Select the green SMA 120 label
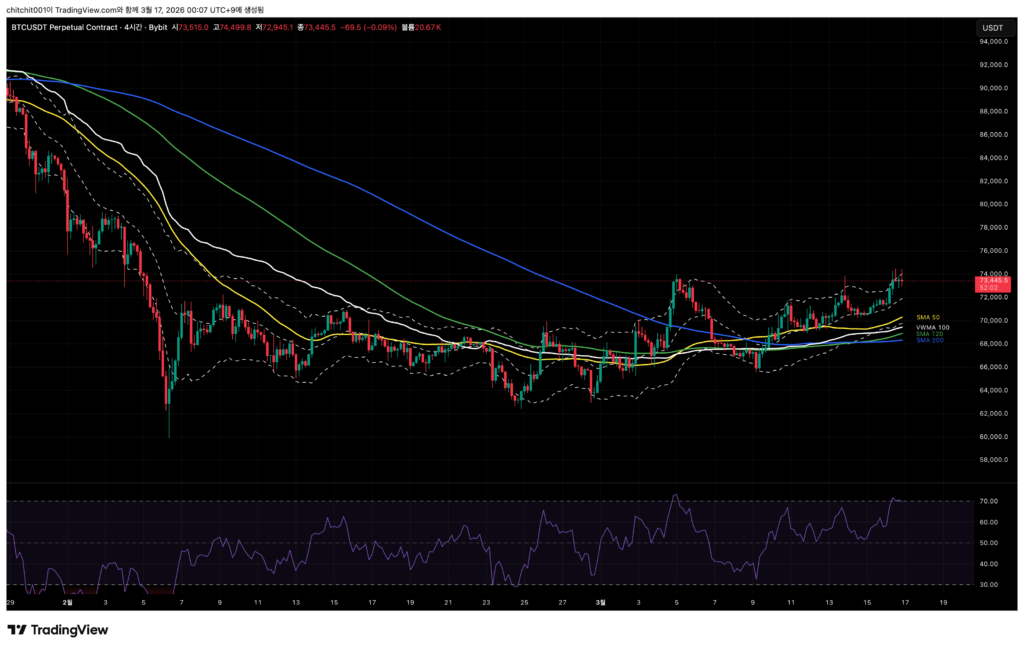This screenshot has height=649, width=1024. coord(930,334)
